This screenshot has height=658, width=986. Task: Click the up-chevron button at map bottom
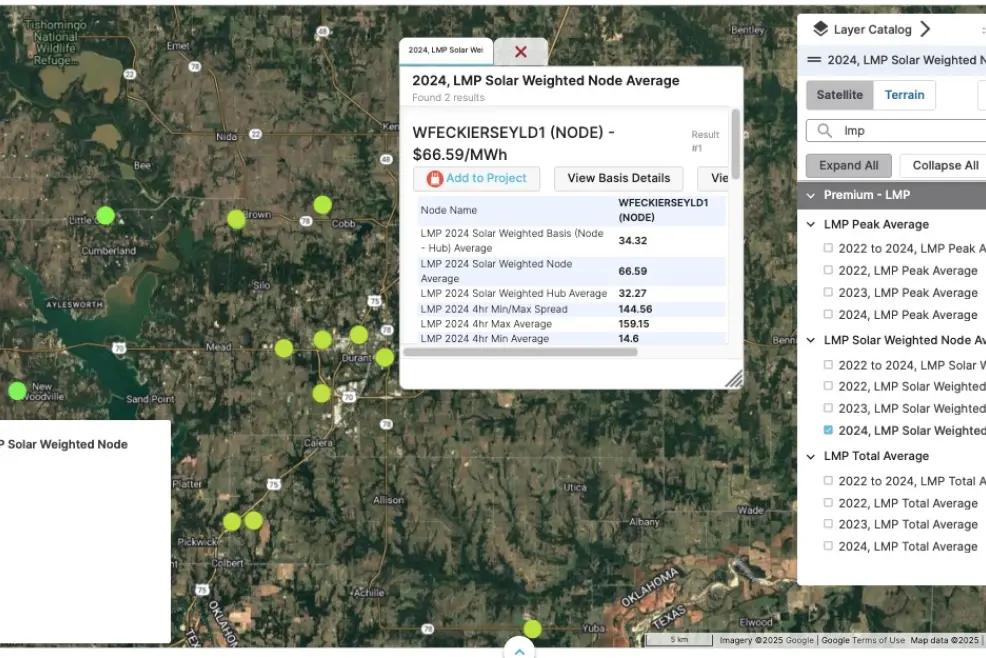[519, 650]
